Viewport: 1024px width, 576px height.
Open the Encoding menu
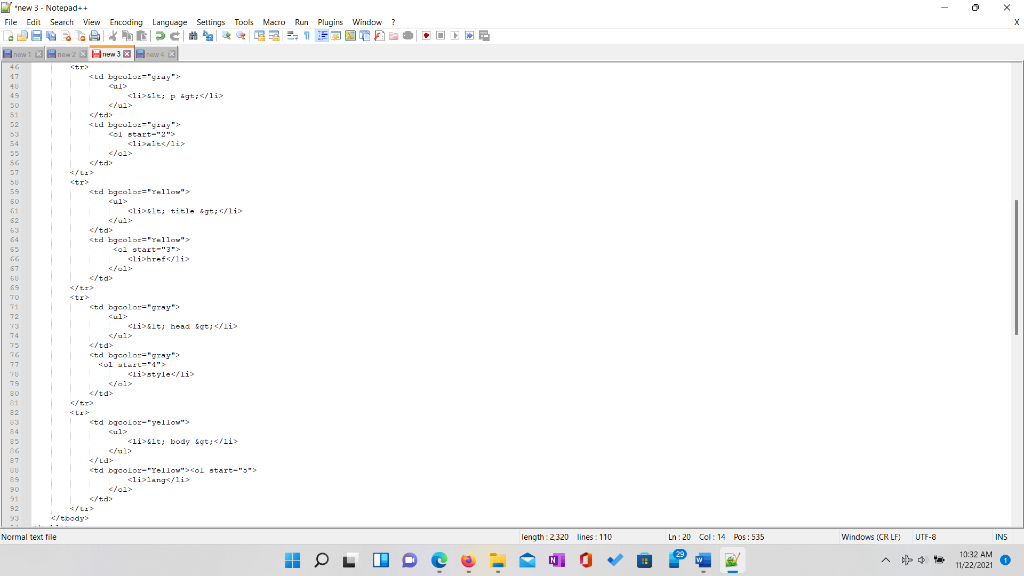click(126, 21)
